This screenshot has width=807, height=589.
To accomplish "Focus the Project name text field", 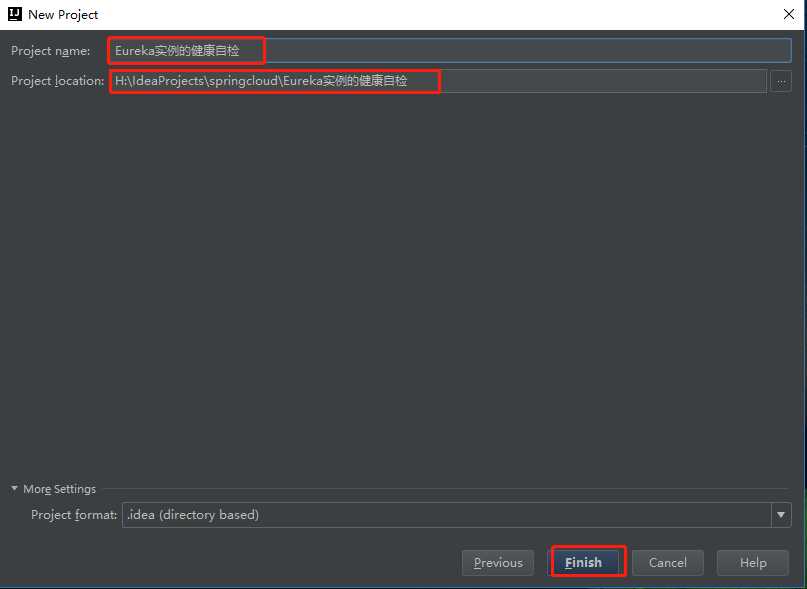I will 520,51.
